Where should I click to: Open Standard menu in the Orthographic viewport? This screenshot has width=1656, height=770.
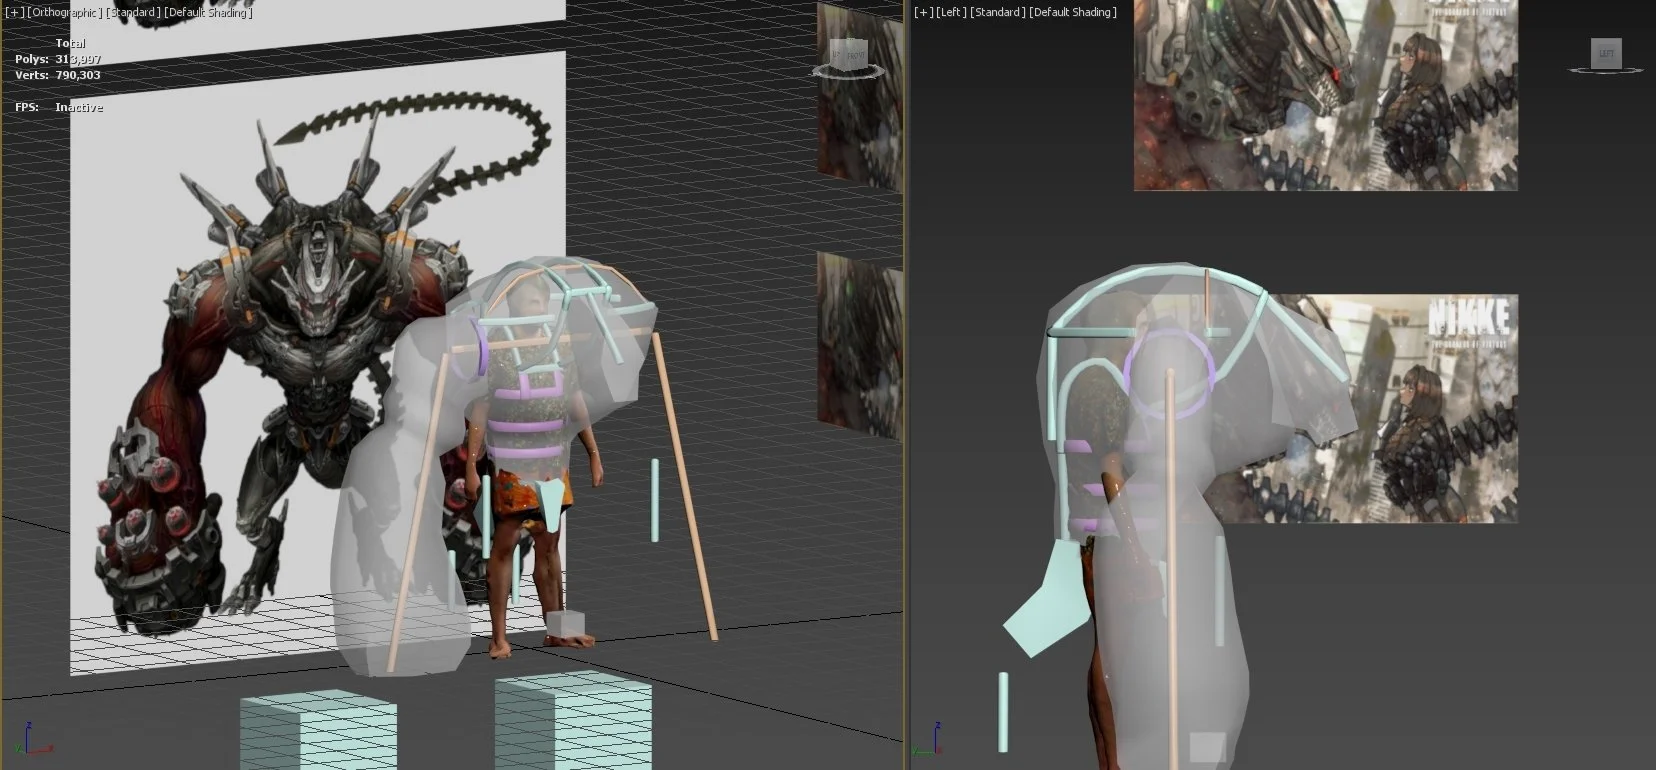pos(133,13)
